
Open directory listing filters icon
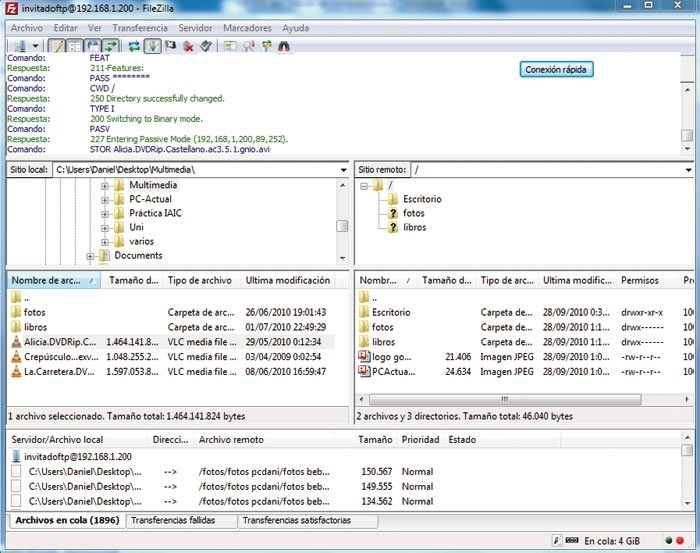coord(230,46)
